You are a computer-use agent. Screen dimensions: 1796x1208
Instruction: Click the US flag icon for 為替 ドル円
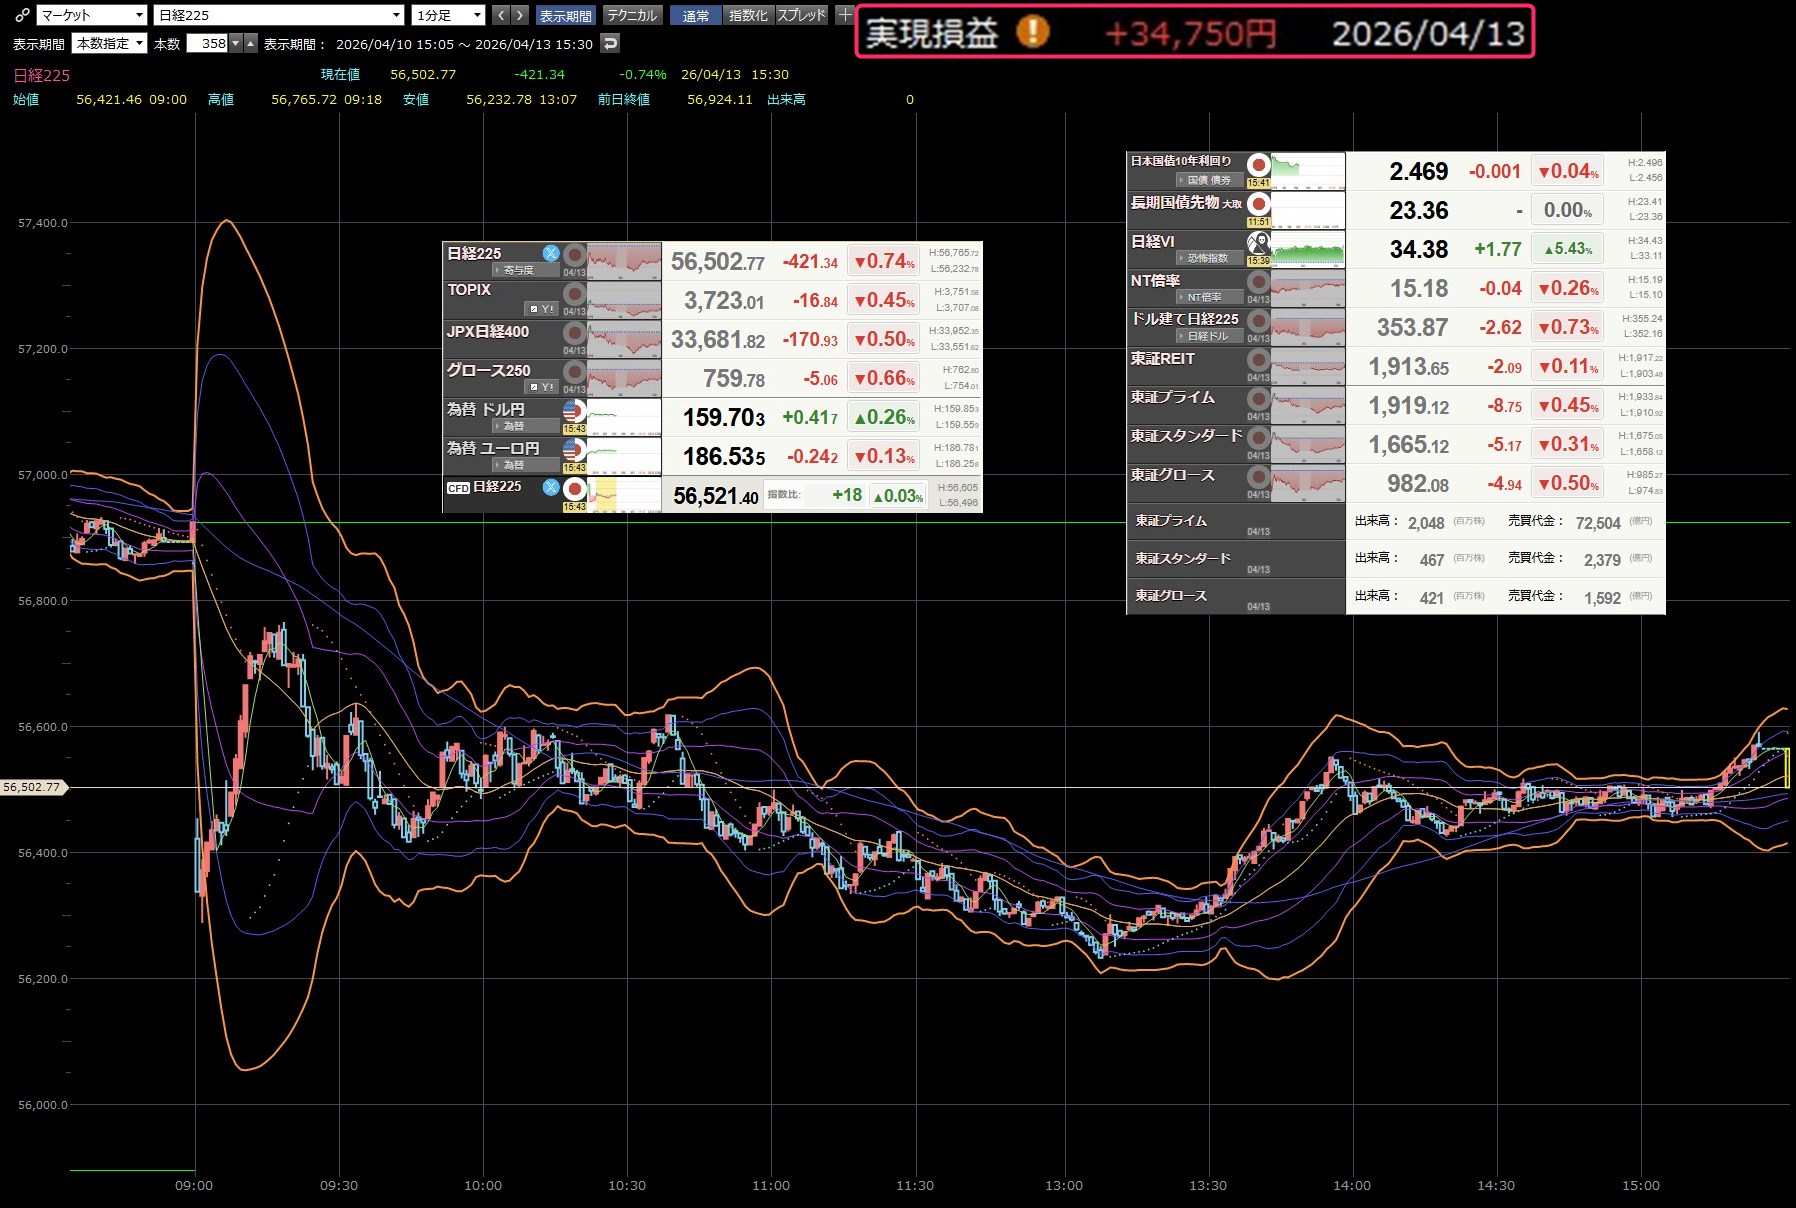pyautogui.click(x=574, y=410)
